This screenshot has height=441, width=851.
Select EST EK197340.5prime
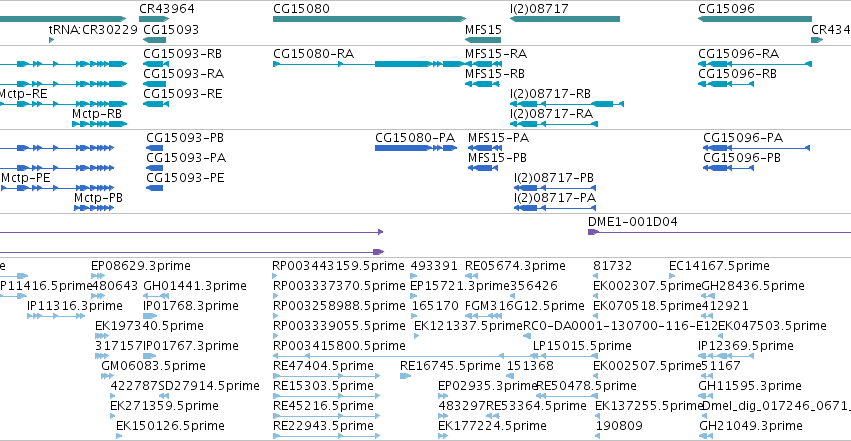[x=149, y=326]
